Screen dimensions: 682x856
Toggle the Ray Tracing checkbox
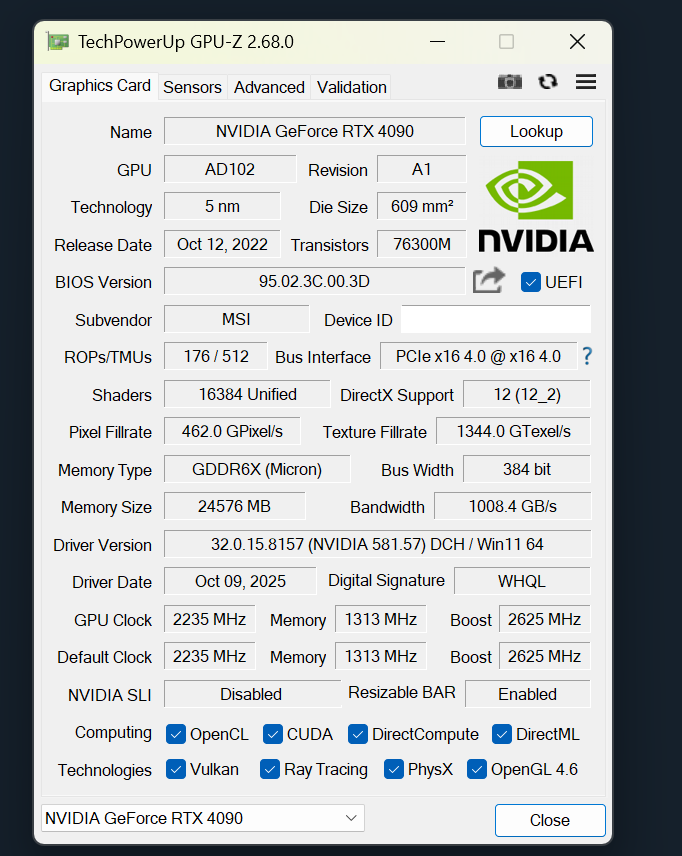[x=270, y=769]
